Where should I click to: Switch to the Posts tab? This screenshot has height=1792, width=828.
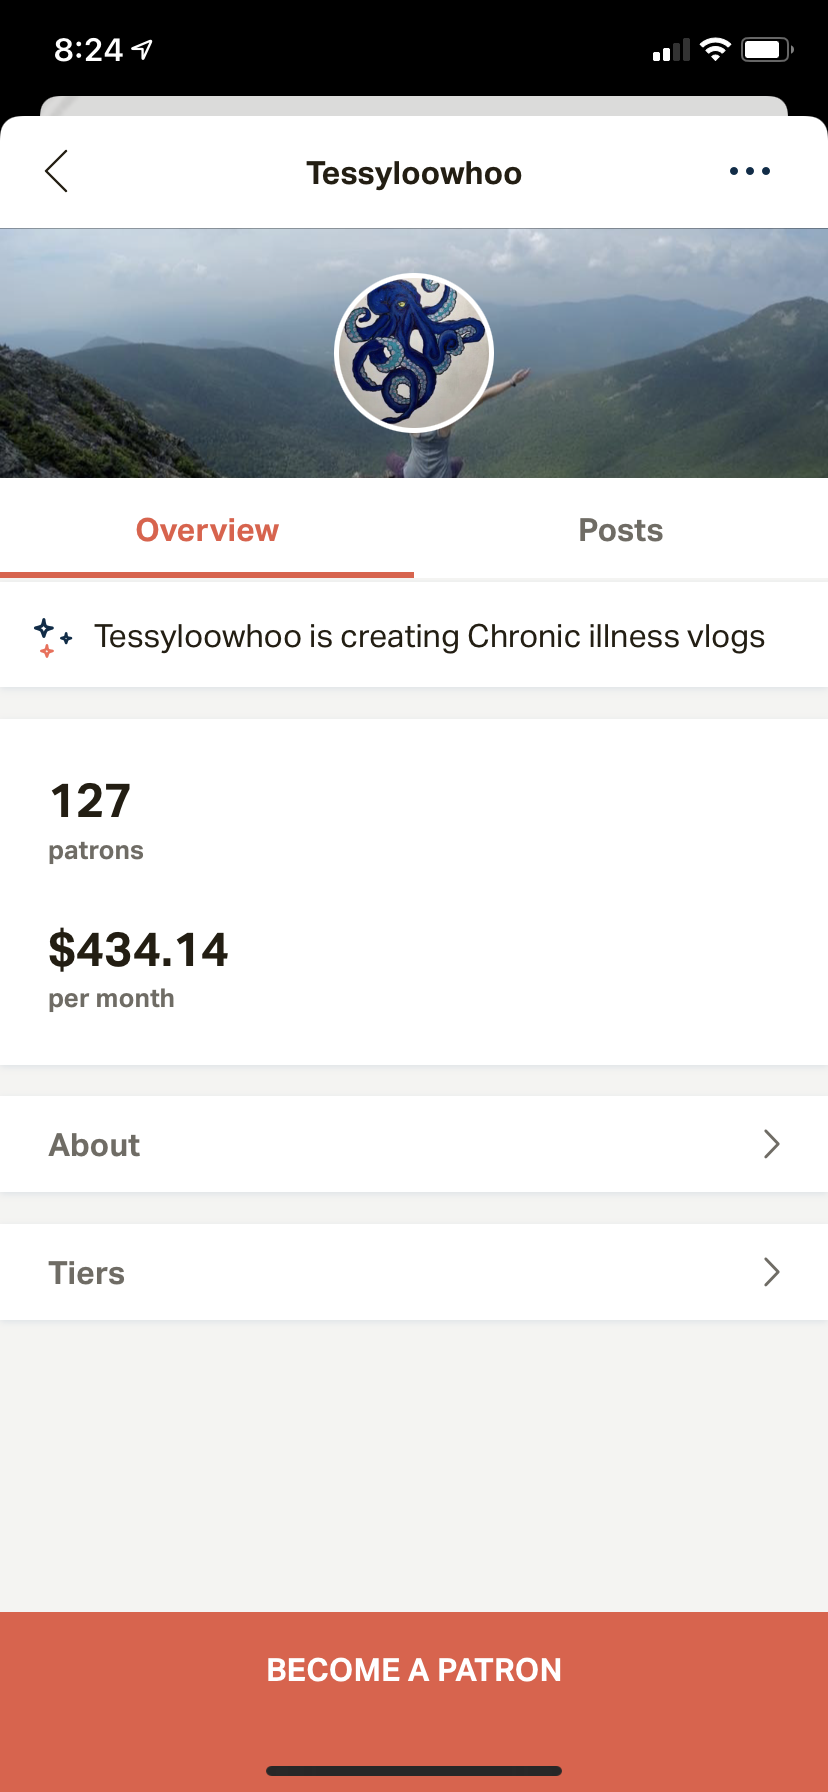621,530
